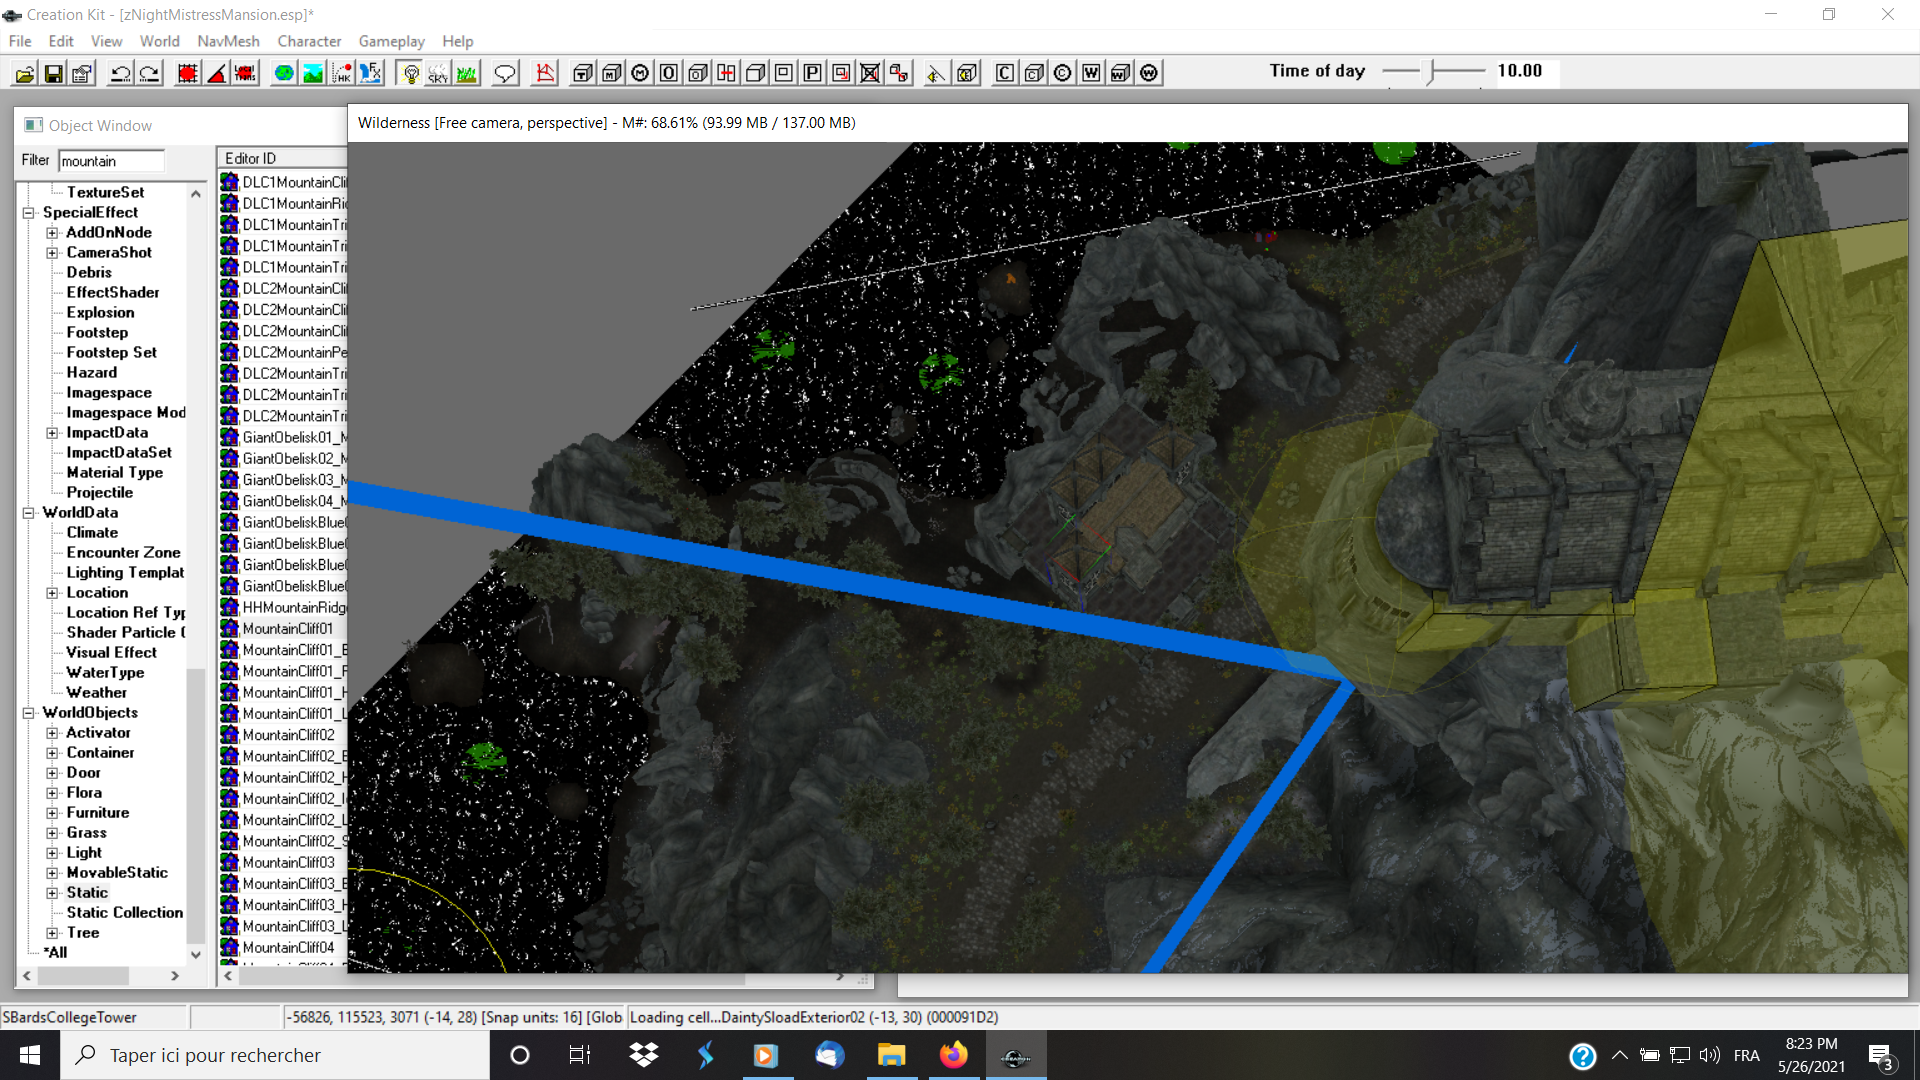The width and height of the screenshot is (1920, 1080).
Task: Toggle the grass display icon
Action: point(467,73)
